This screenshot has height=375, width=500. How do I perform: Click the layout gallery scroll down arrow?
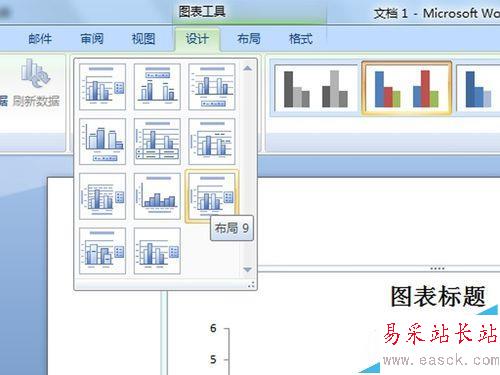coord(247,269)
